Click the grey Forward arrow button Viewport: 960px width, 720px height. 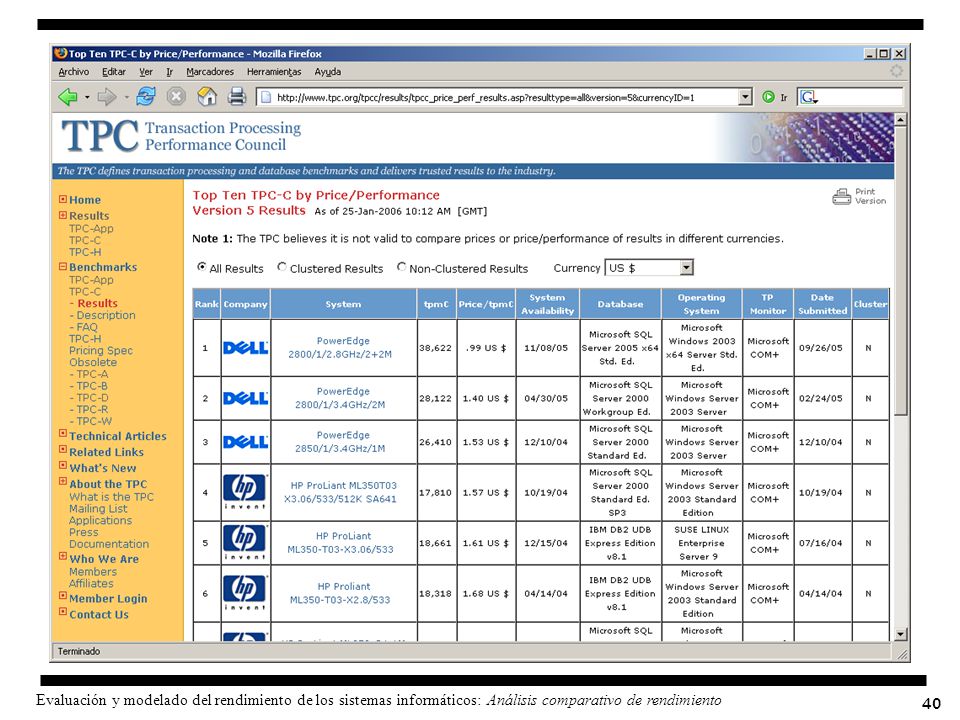click(107, 97)
